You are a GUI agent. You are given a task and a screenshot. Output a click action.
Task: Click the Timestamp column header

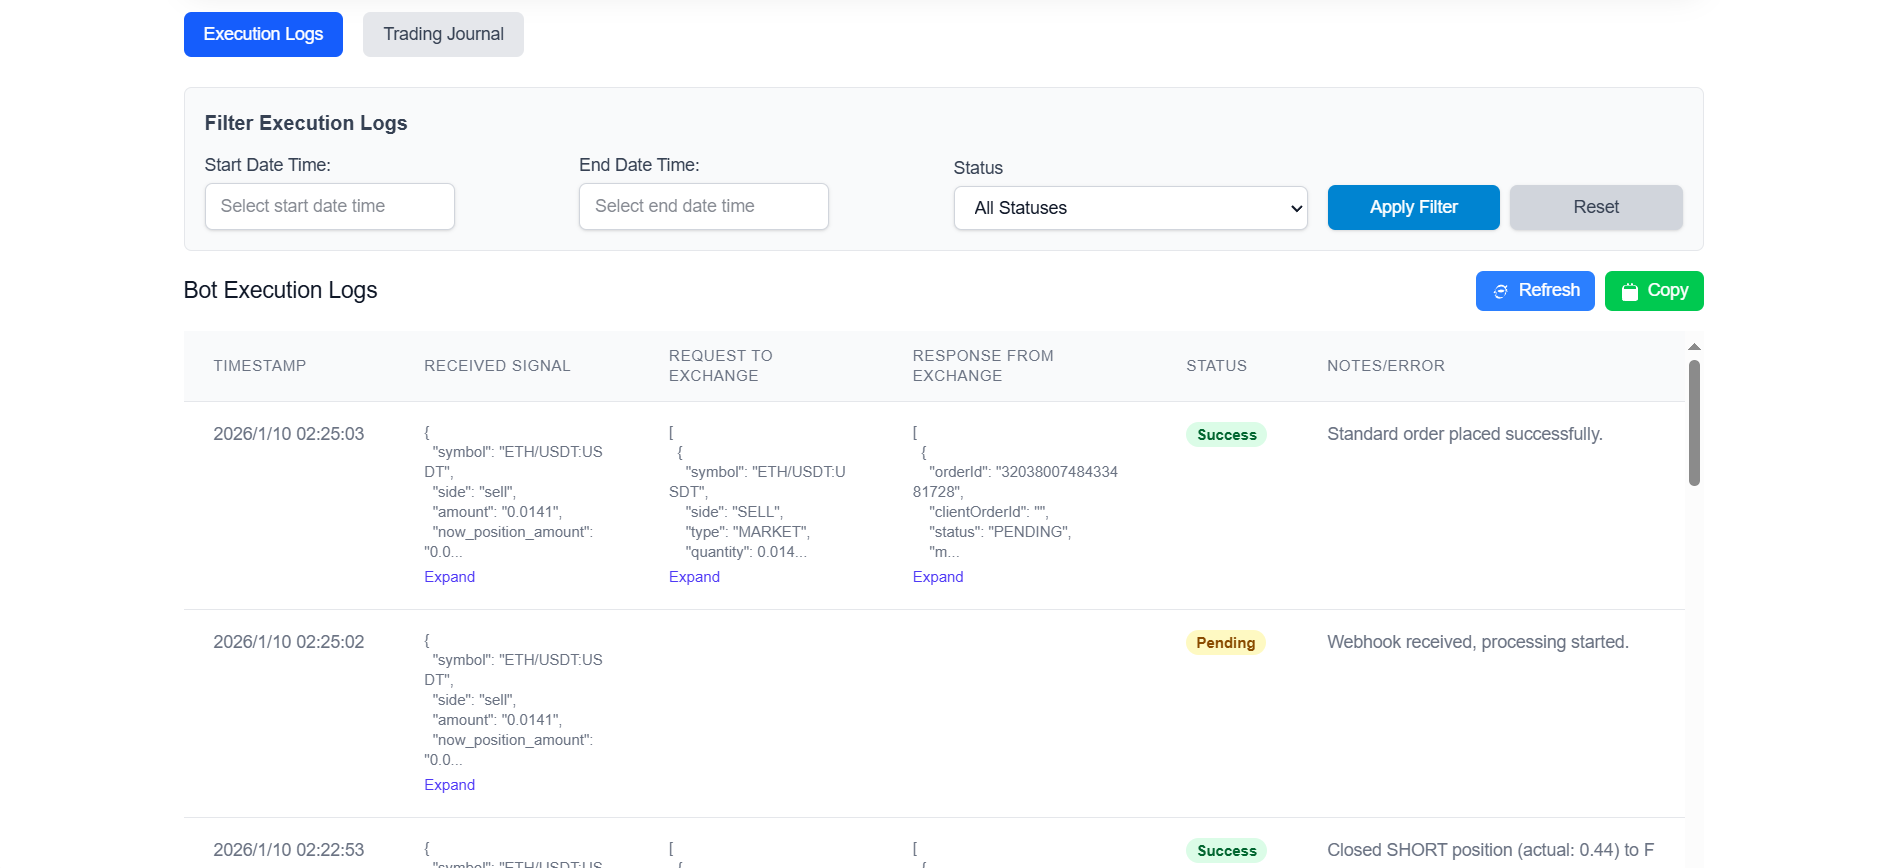point(259,366)
